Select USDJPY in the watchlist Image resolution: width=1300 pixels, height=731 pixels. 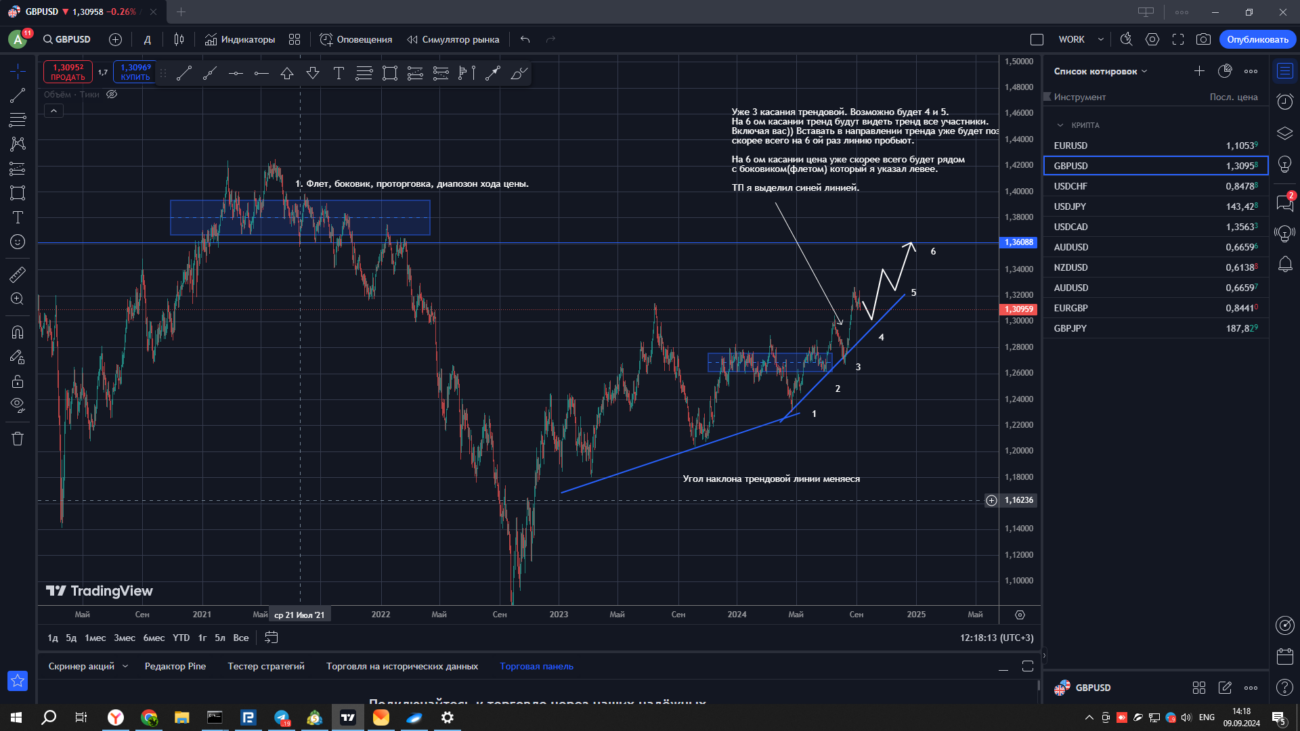pyautogui.click(x=1155, y=206)
